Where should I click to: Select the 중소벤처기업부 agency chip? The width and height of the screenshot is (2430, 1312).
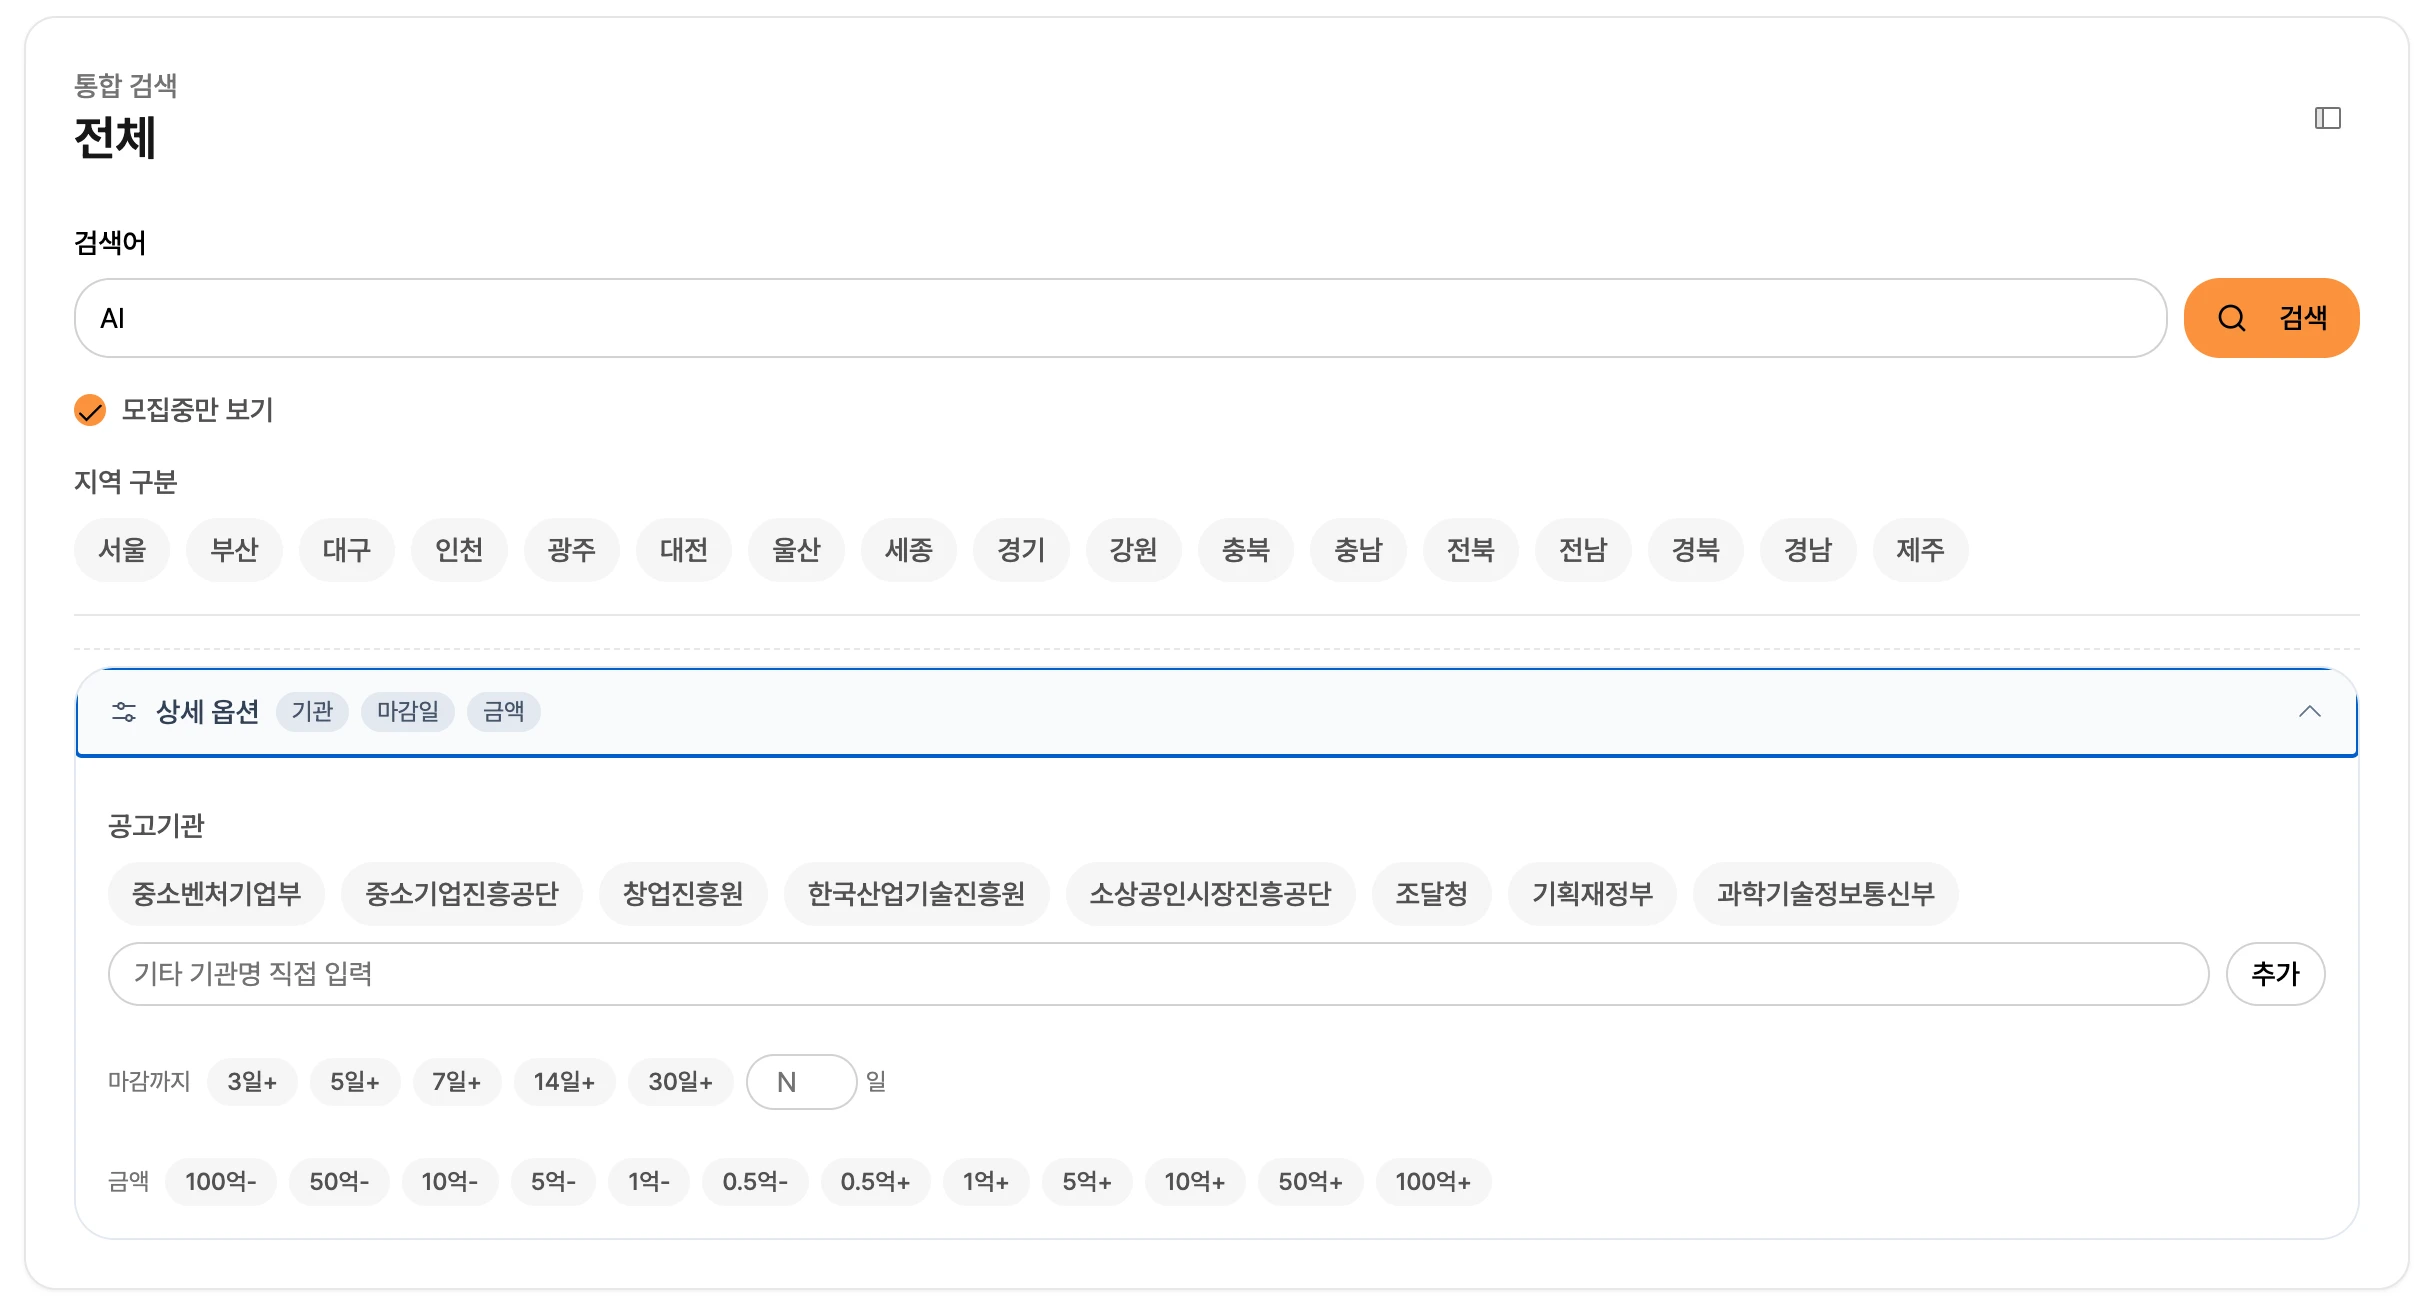click(216, 894)
